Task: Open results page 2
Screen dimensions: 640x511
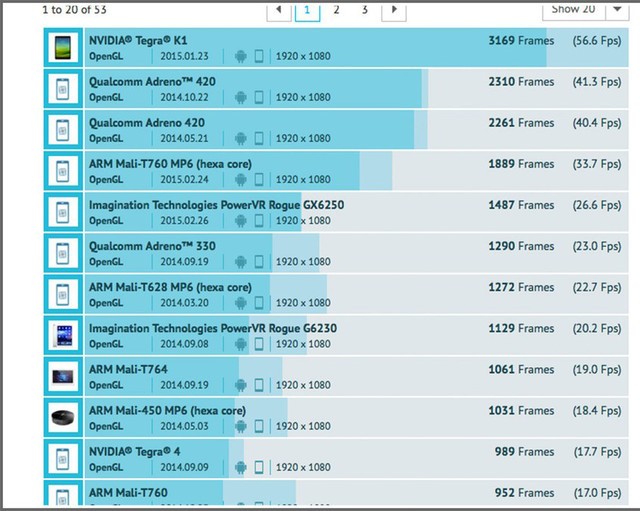Action: click(336, 10)
